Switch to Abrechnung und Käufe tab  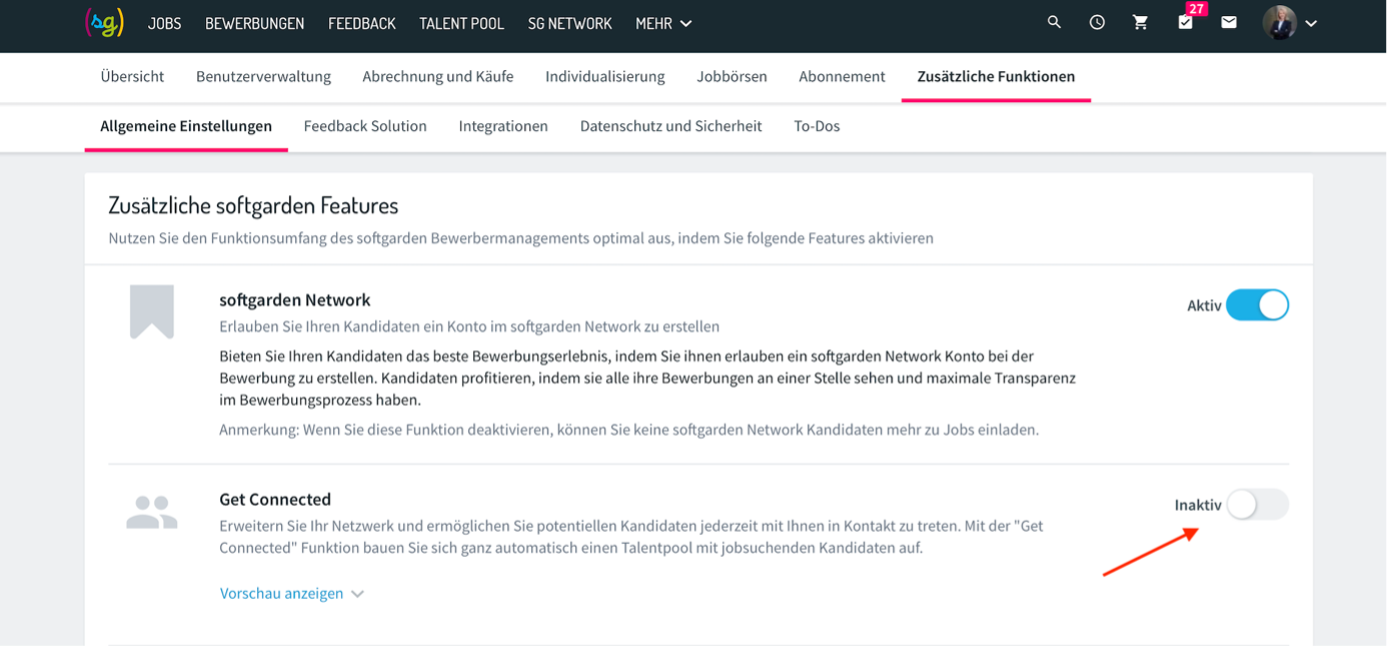438,76
